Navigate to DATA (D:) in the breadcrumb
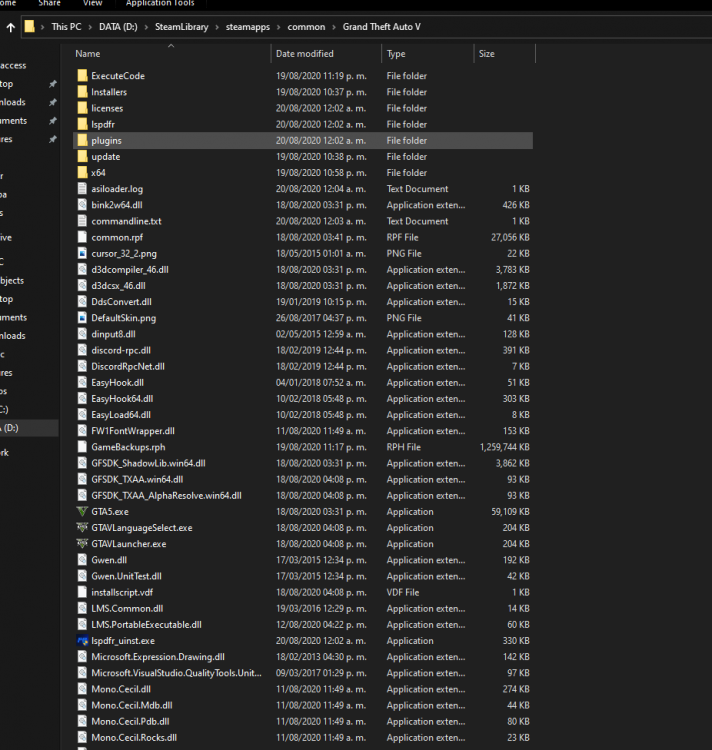Screen dimensions: 712x750 (x=118, y=27)
